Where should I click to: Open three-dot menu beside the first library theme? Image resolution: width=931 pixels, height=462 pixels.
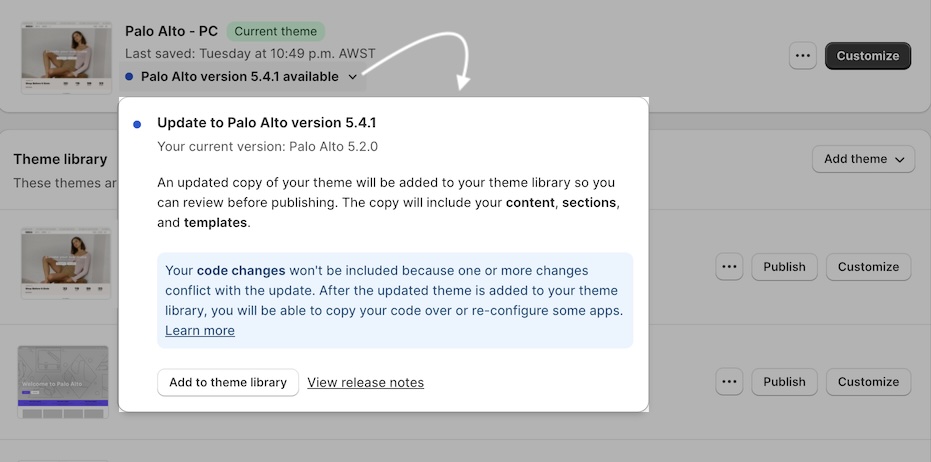tap(729, 267)
